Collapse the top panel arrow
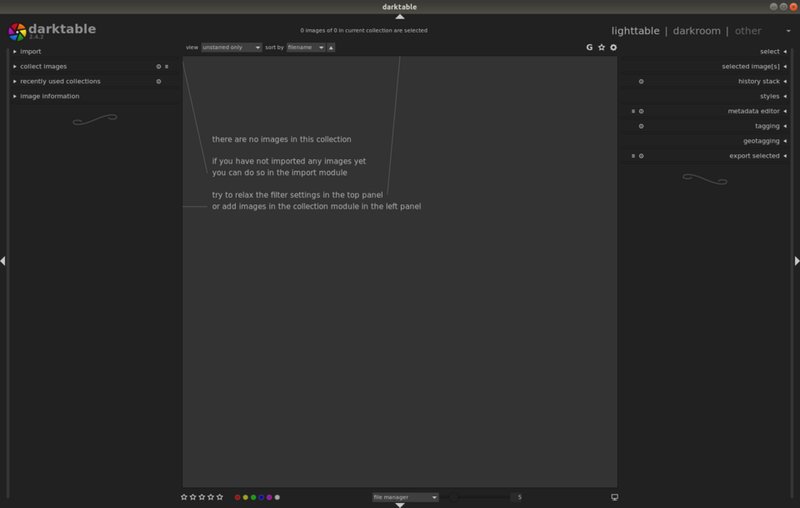The width and height of the screenshot is (800, 508). tap(400, 17)
